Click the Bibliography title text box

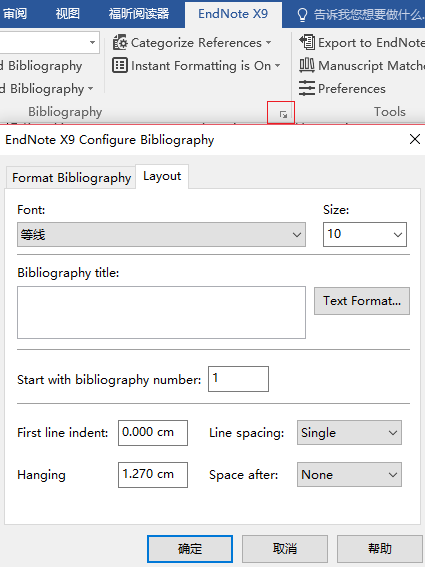161,312
